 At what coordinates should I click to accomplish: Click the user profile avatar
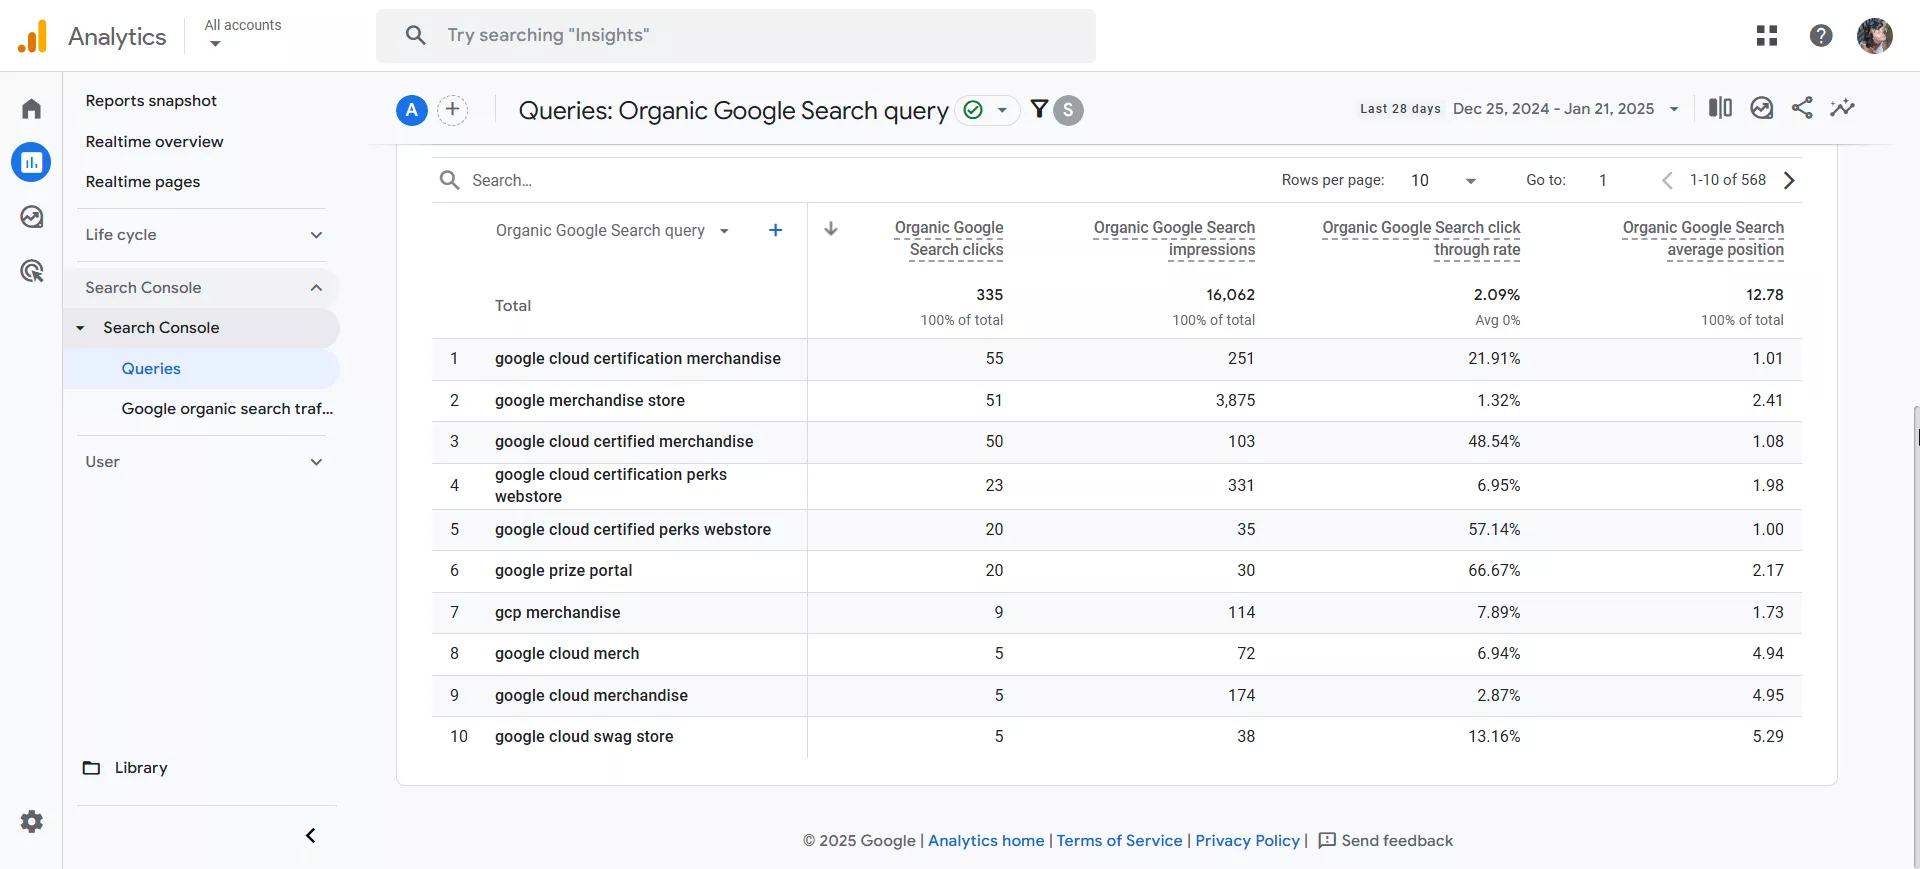(x=1875, y=36)
